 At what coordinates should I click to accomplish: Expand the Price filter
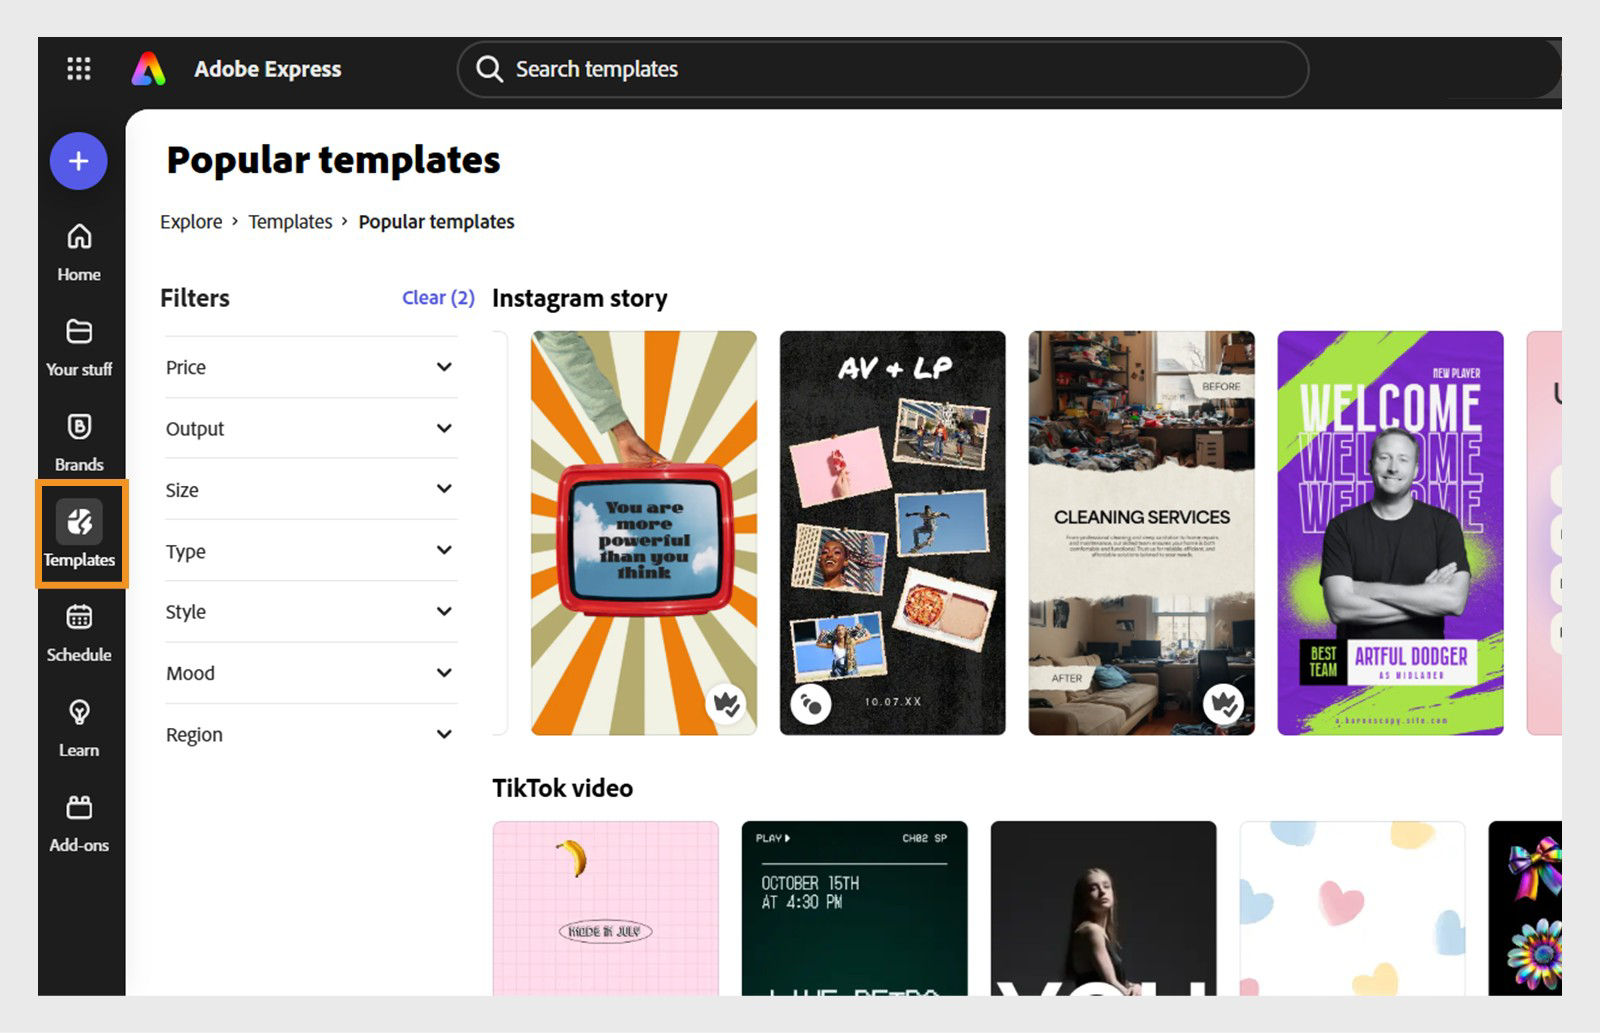tap(310, 367)
